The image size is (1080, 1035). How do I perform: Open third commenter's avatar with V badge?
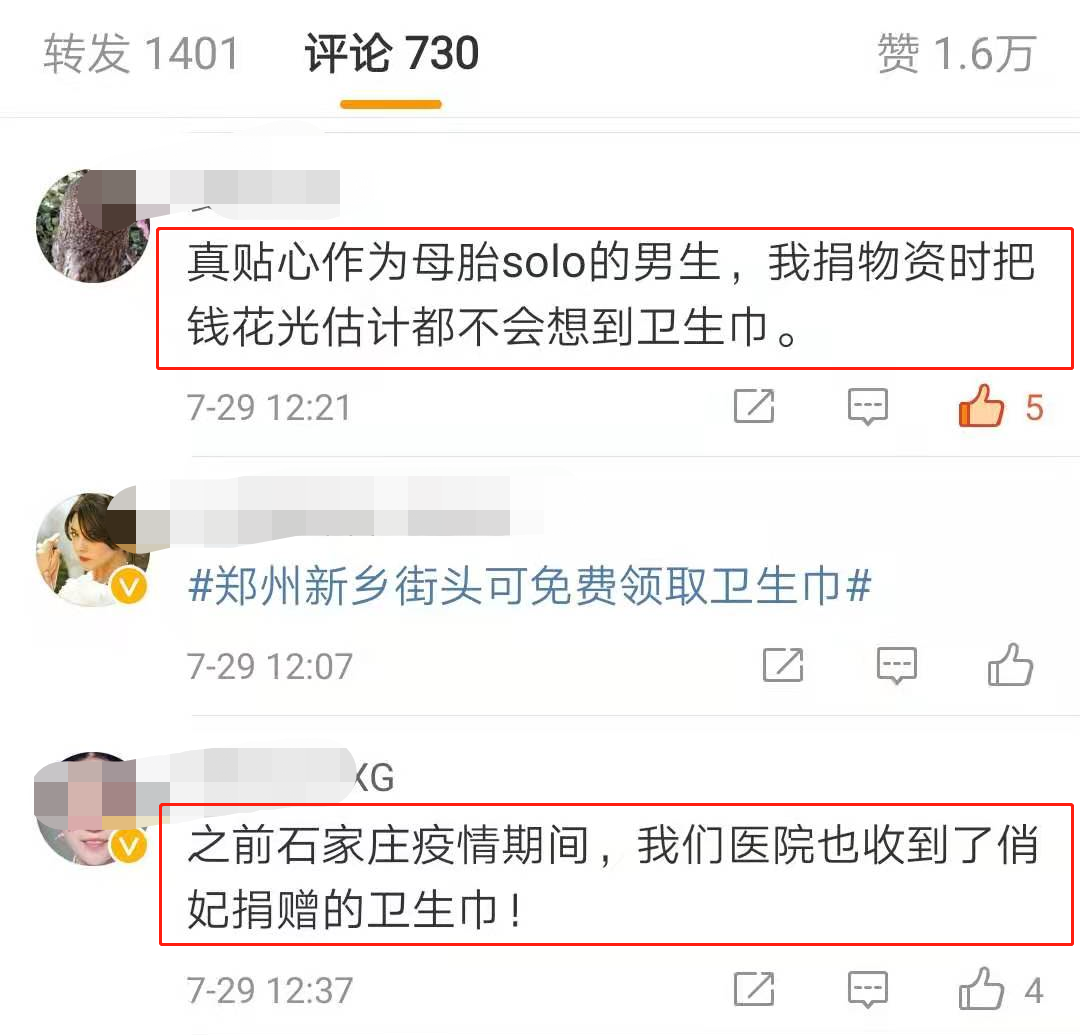(x=93, y=808)
